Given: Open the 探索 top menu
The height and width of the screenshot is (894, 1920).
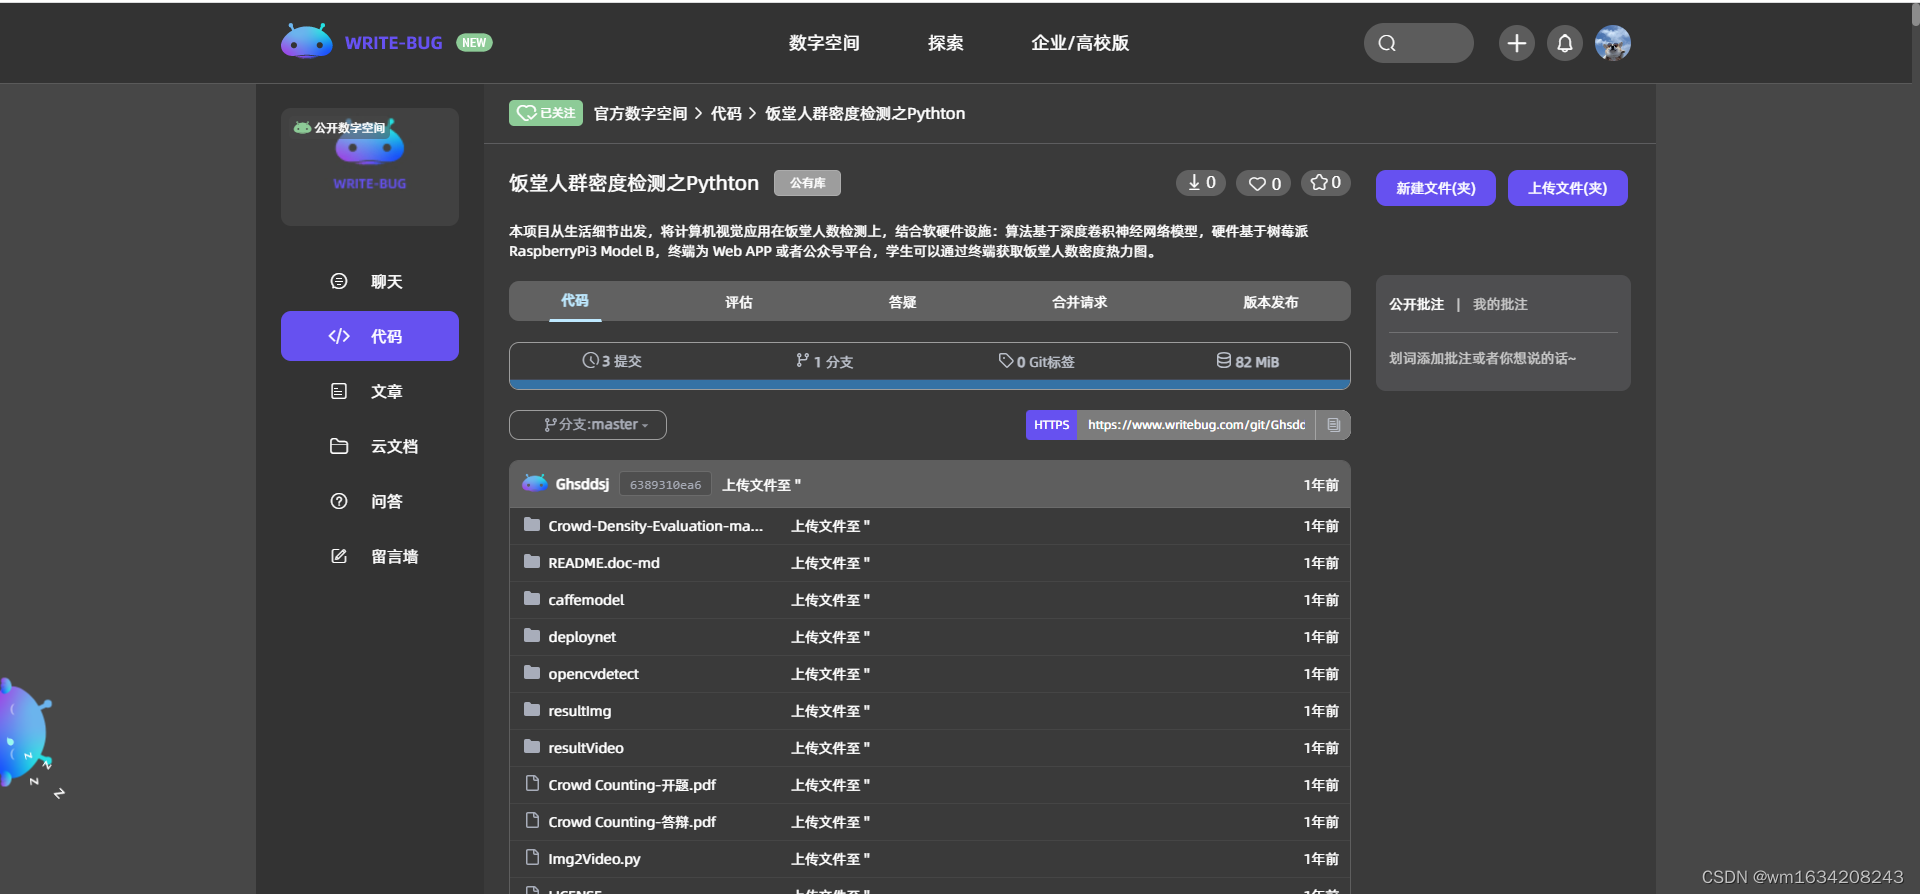Looking at the screenshot, I should 945,43.
